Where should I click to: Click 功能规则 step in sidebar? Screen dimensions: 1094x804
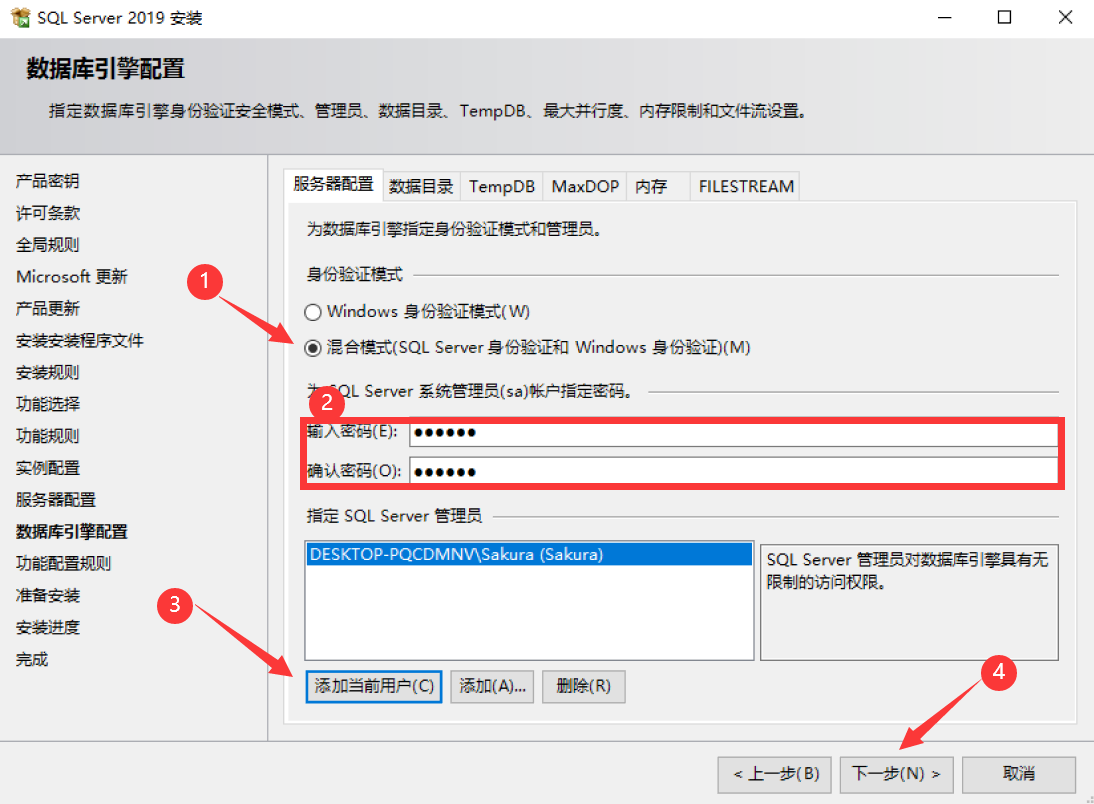(47, 436)
